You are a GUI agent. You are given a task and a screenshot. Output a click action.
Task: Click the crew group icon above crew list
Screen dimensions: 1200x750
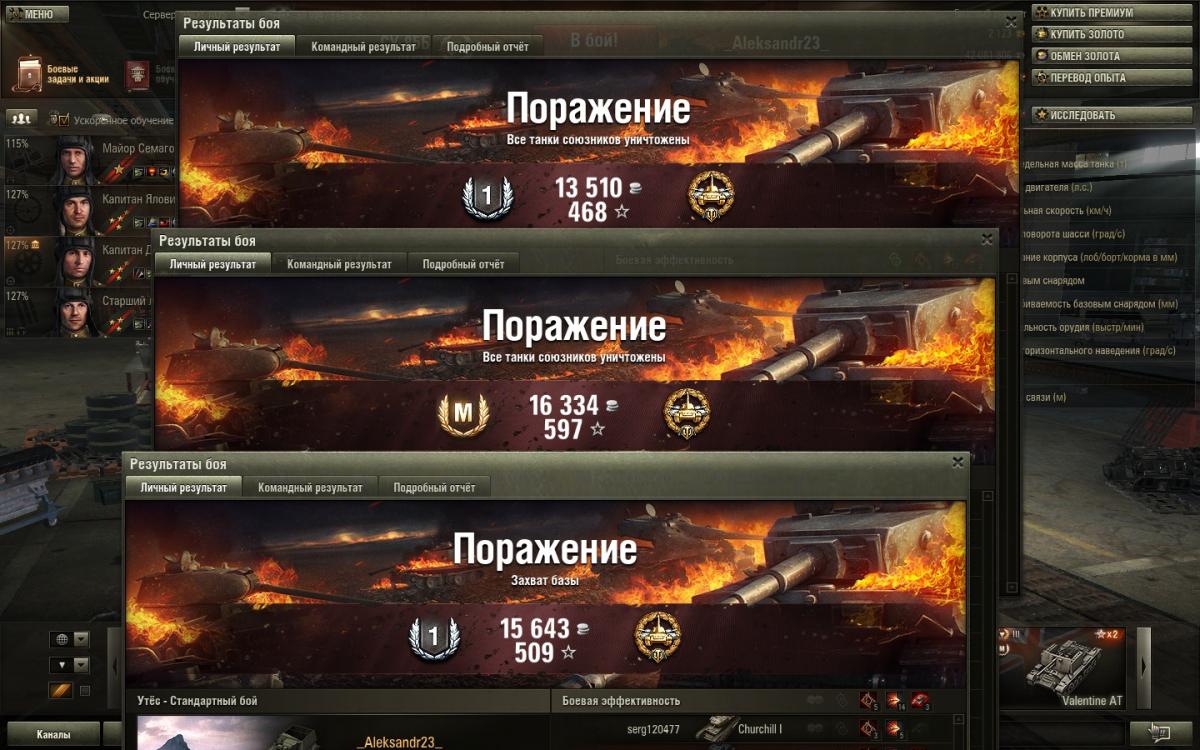(x=22, y=118)
